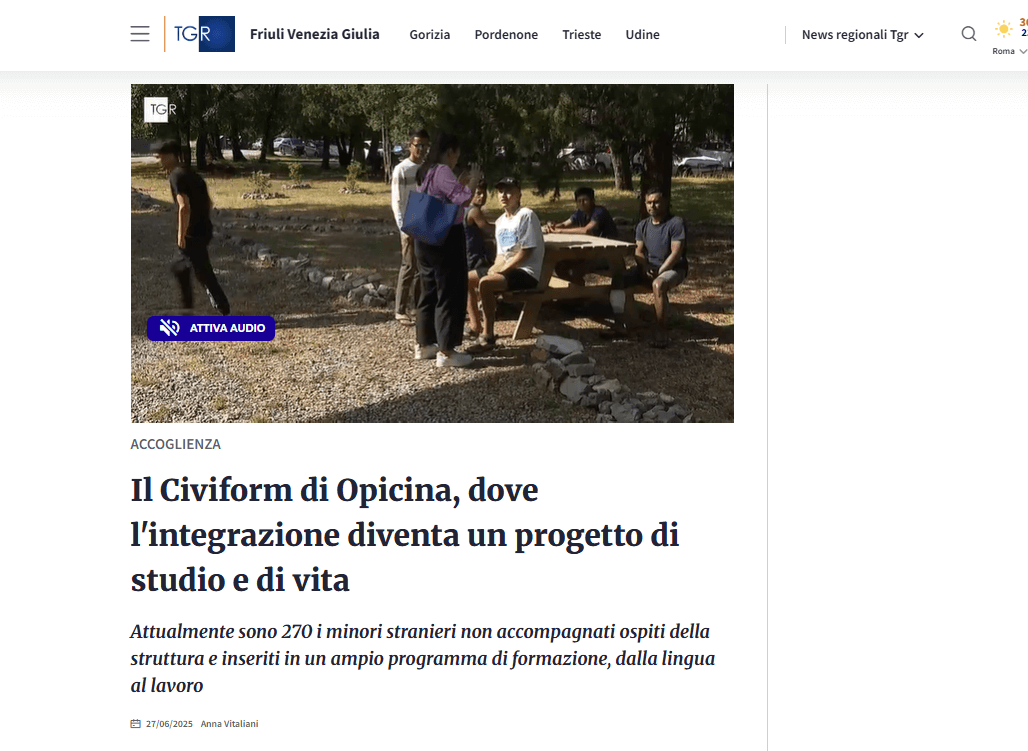The width and height of the screenshot is (1028, 751).
Task: Open the hamburger navigation menu
Action: pyautogui.click(x=140, y=34)
